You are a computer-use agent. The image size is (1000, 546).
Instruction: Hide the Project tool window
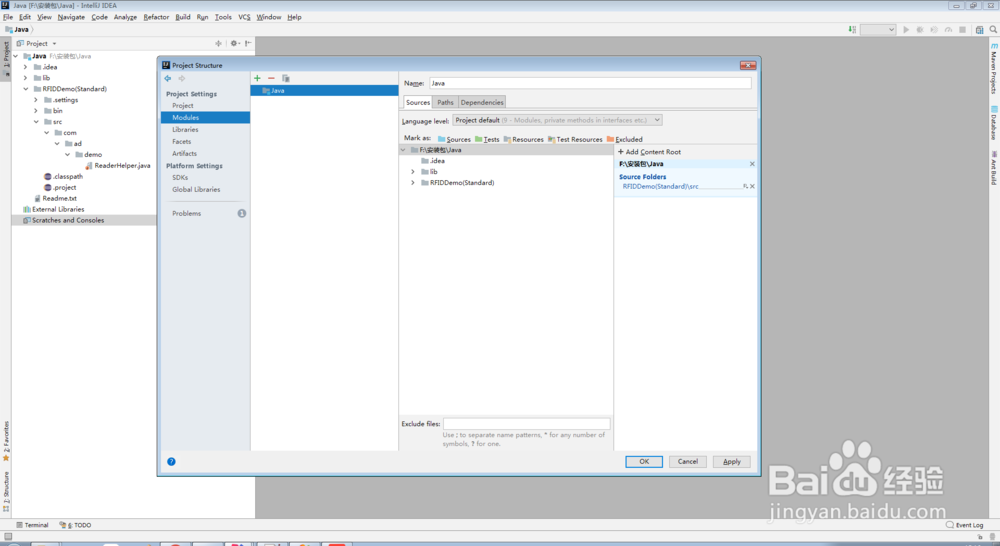click(x=248, y=43)
